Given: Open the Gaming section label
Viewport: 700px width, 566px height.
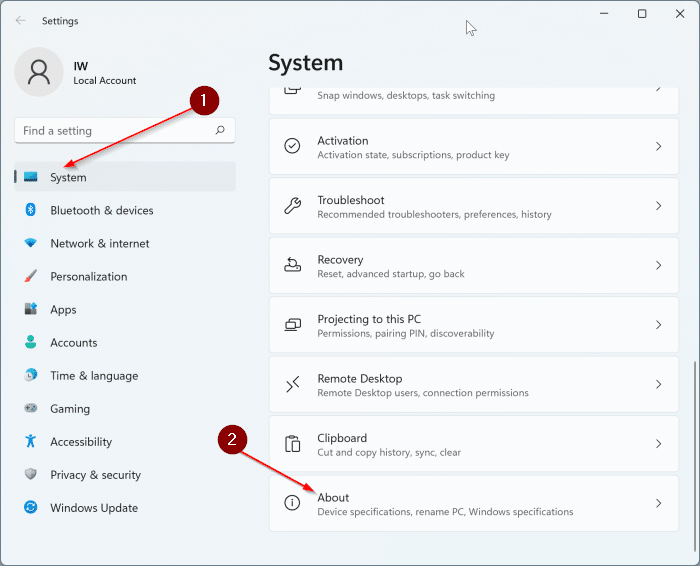Looking at the screenshot, I should 70,409.
